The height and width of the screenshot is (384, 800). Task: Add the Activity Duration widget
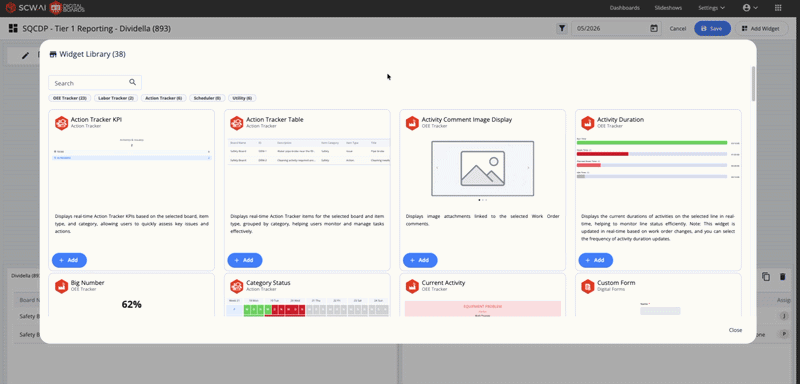[x=596, y=260]
